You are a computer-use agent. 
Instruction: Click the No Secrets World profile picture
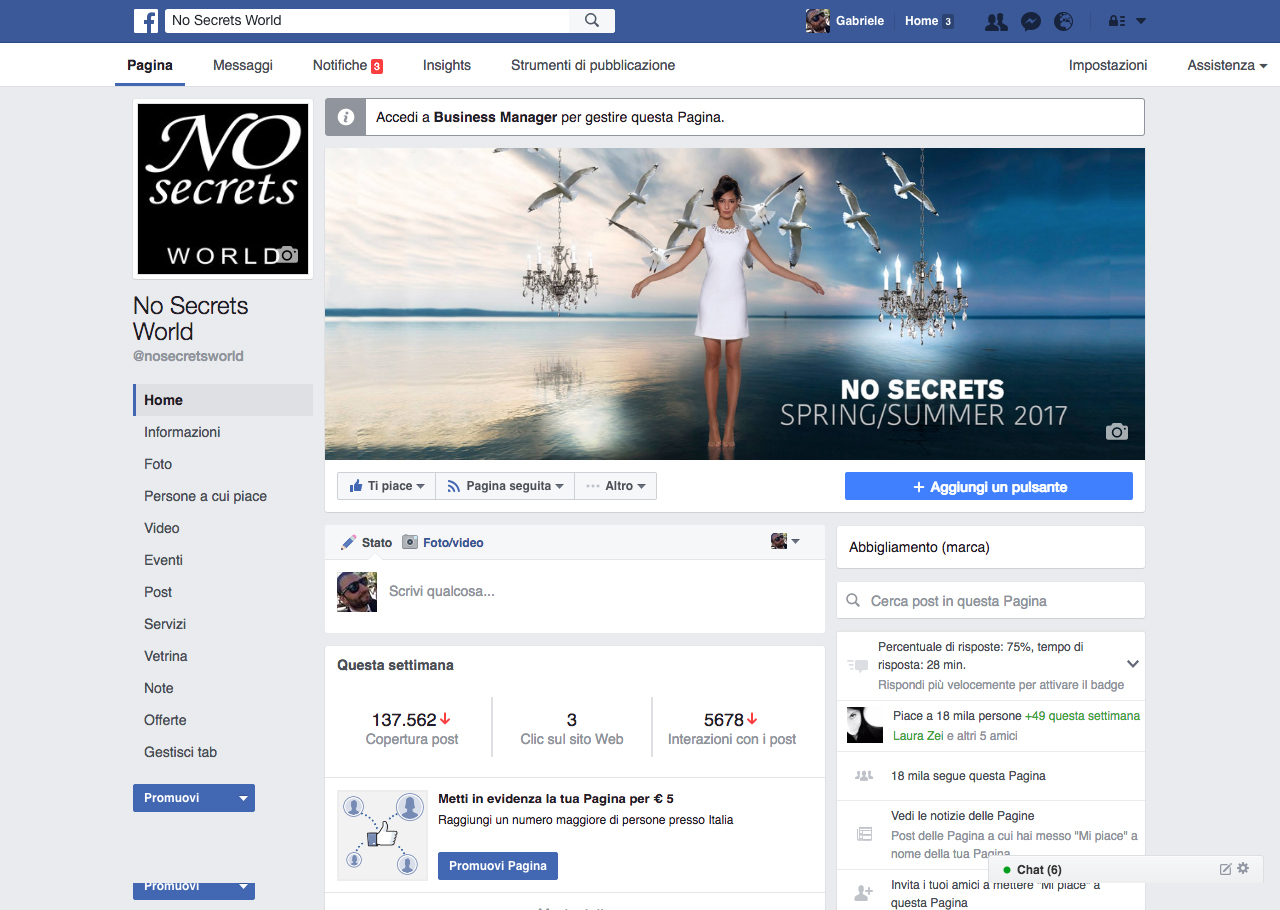pos(223,189)
